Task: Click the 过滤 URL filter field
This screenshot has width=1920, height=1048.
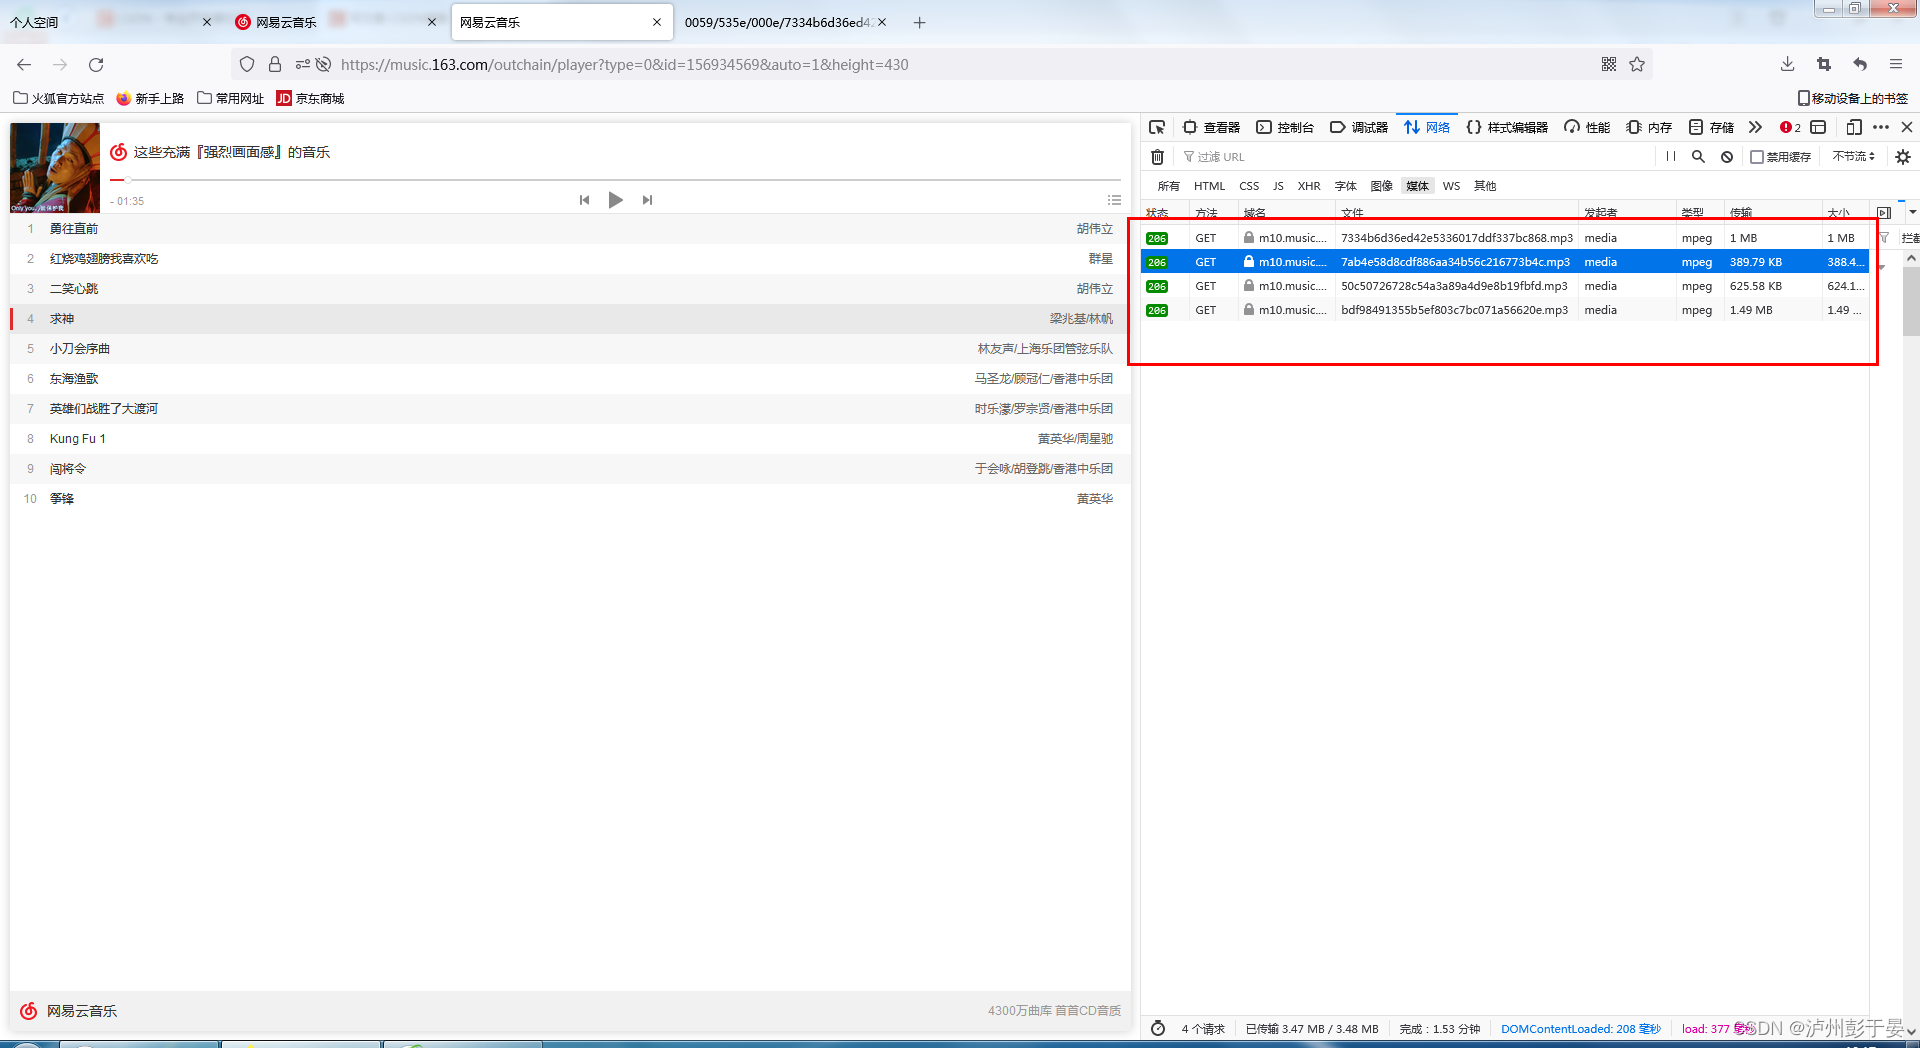Action: (x=1415, y=157)
